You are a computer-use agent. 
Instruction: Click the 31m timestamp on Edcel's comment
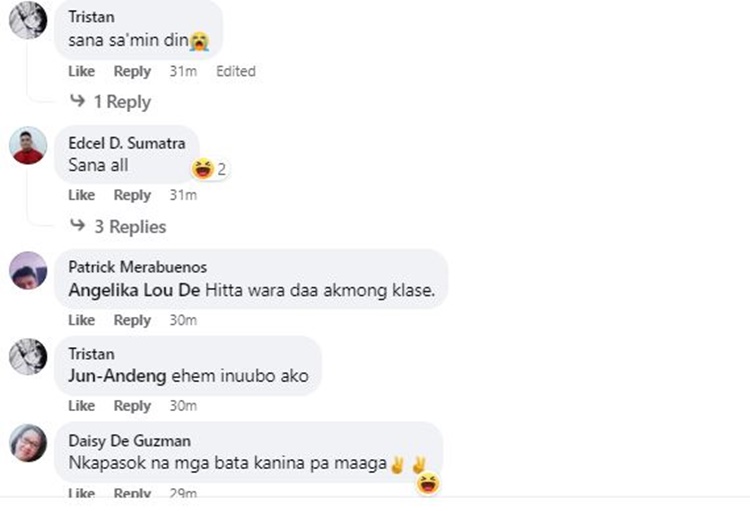pos(183,195)
